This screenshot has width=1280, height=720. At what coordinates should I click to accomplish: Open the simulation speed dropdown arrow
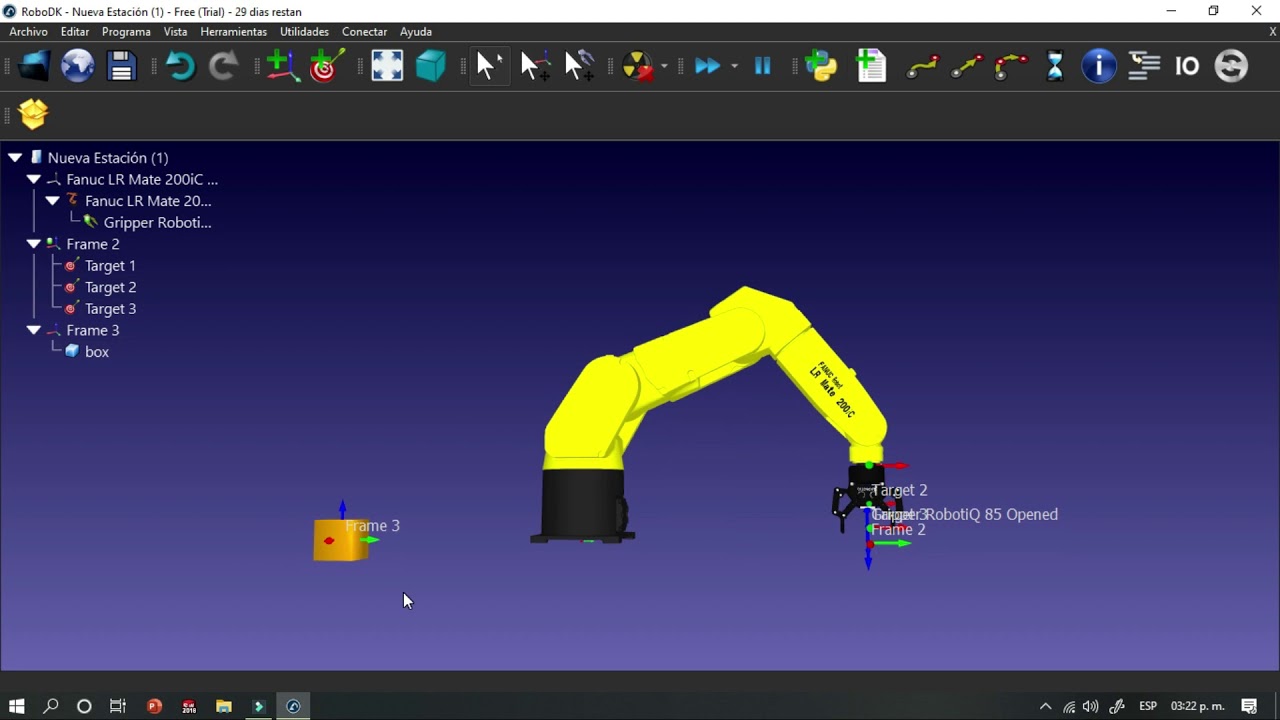coord(734,67)
